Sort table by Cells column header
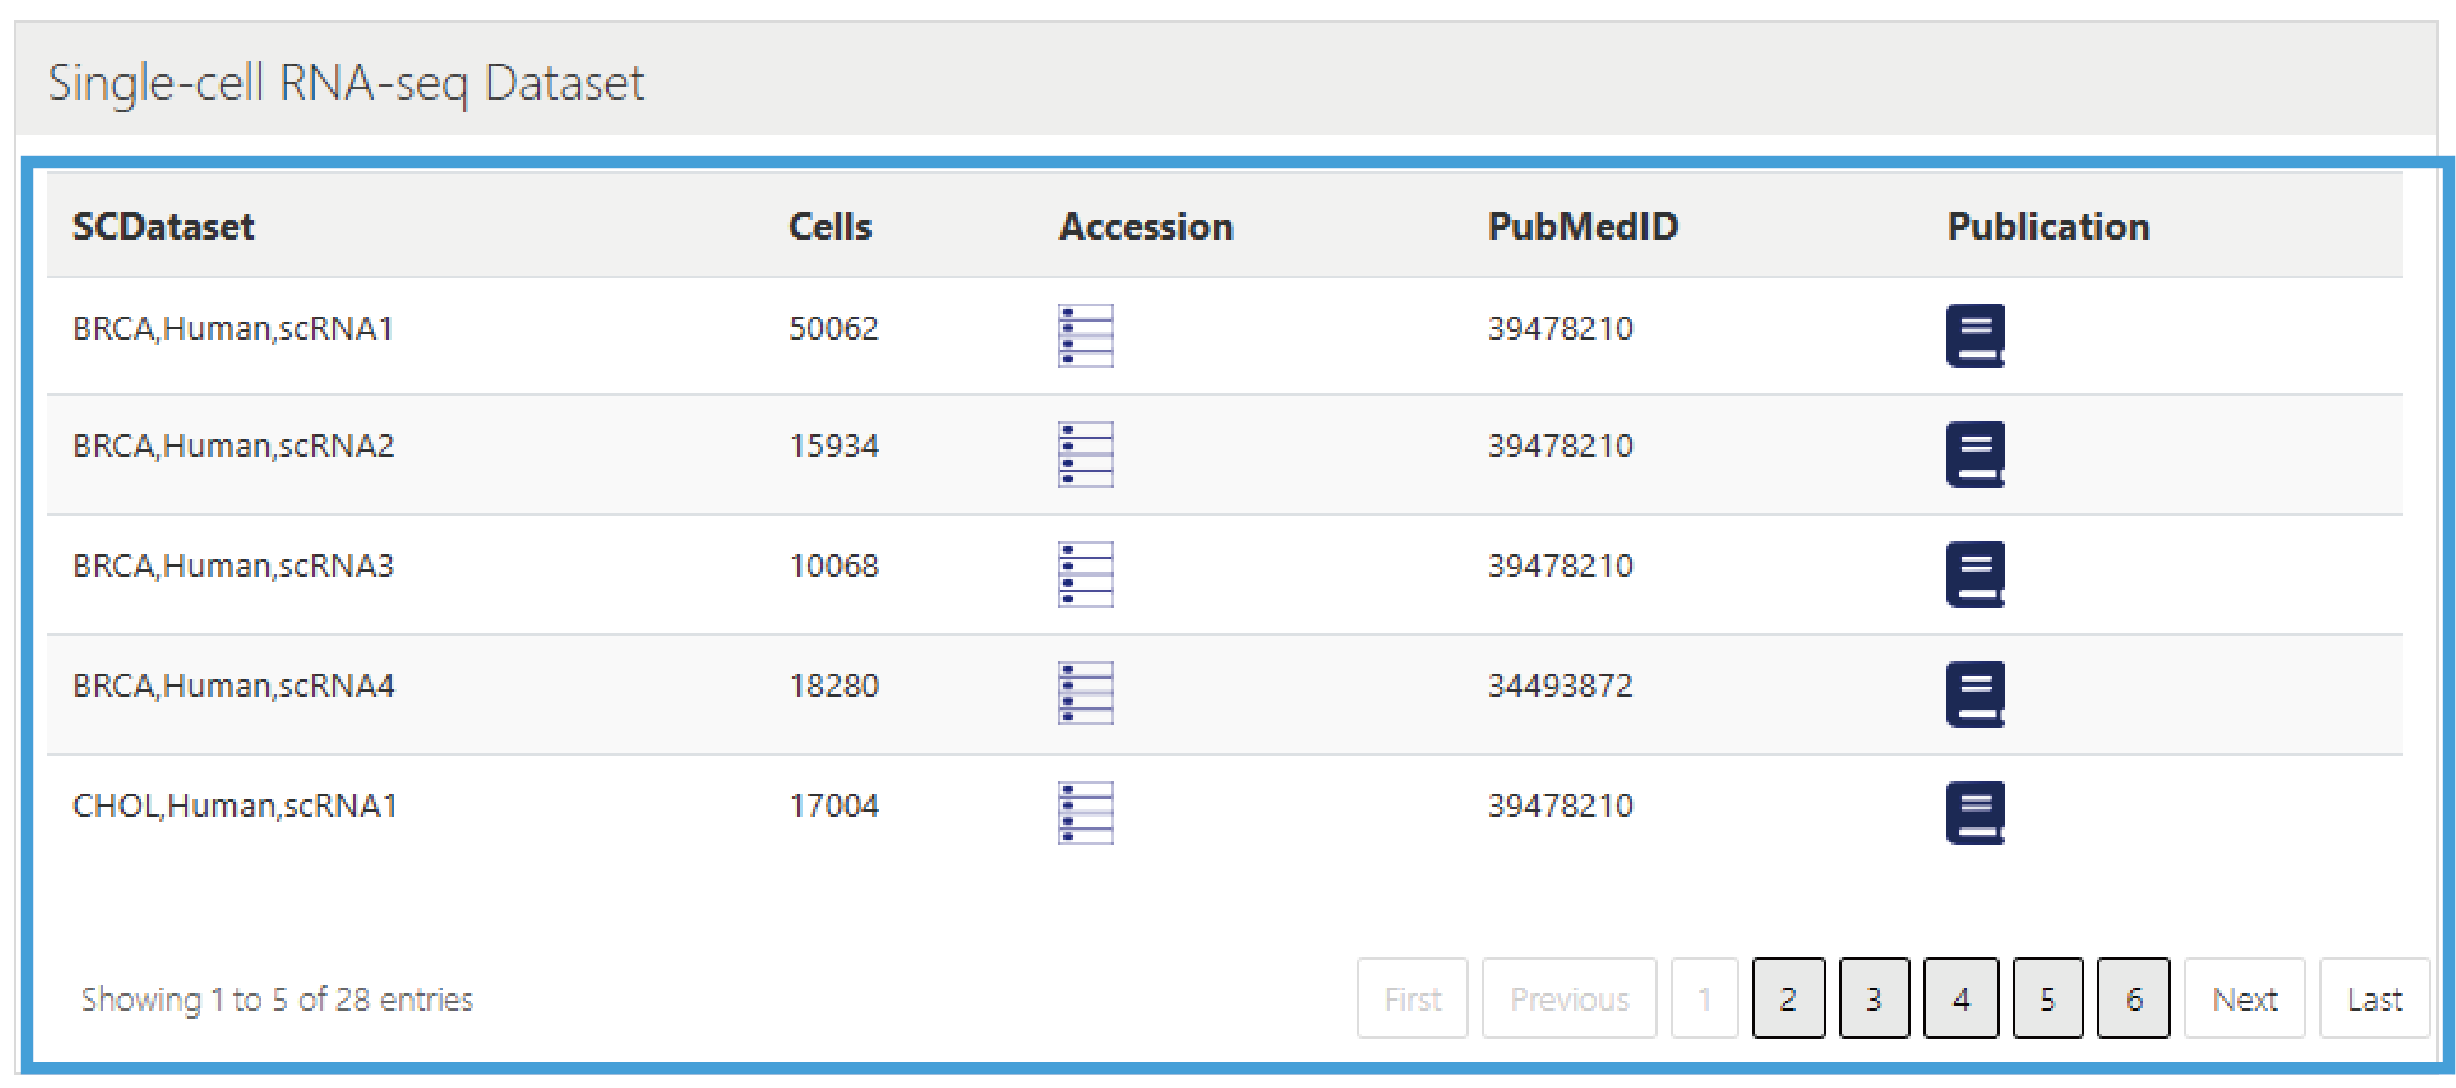Viewport: 2456px width, 1088px height. click(830, 227)
